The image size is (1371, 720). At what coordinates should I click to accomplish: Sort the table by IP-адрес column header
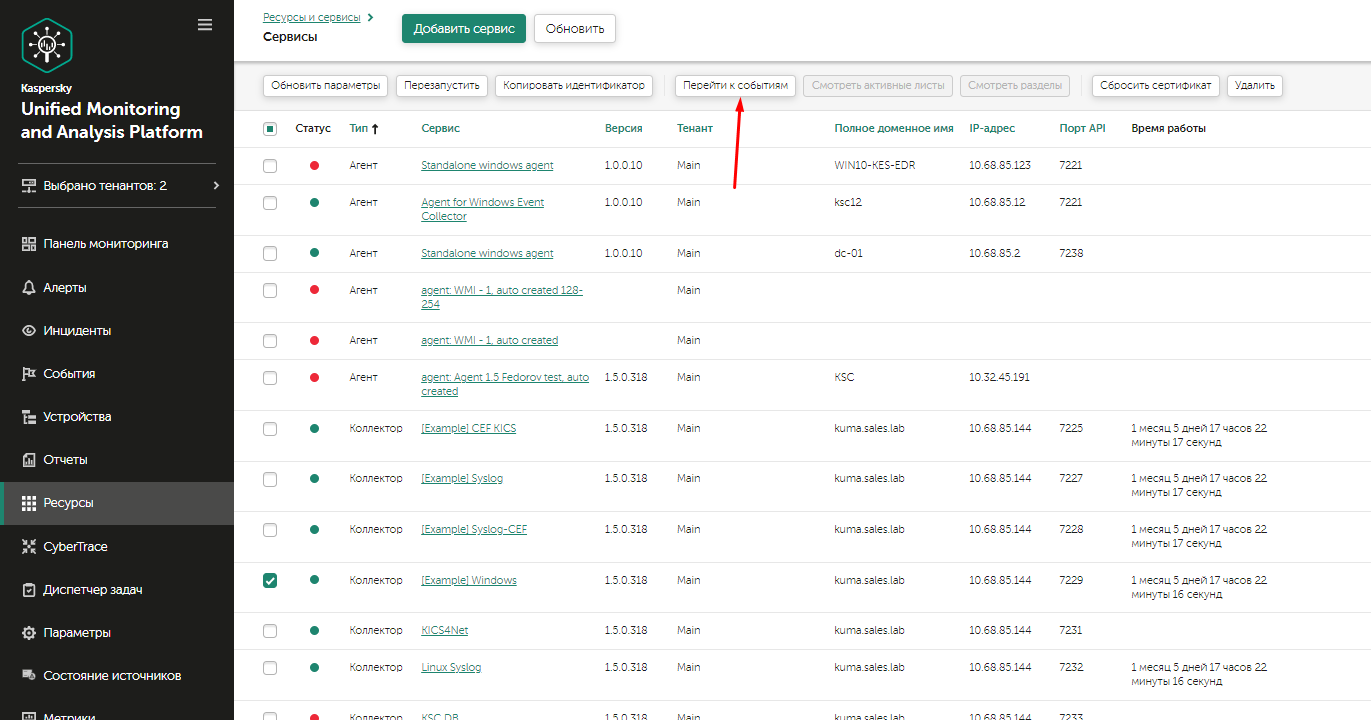point(992,129)
